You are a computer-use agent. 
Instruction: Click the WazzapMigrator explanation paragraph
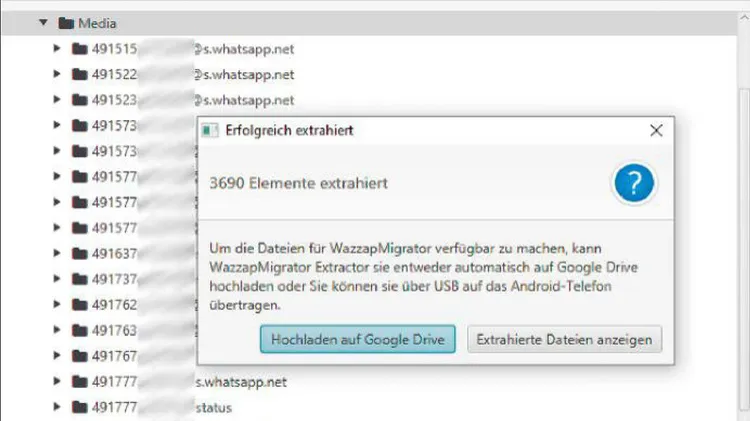click(x=423, y=277)
